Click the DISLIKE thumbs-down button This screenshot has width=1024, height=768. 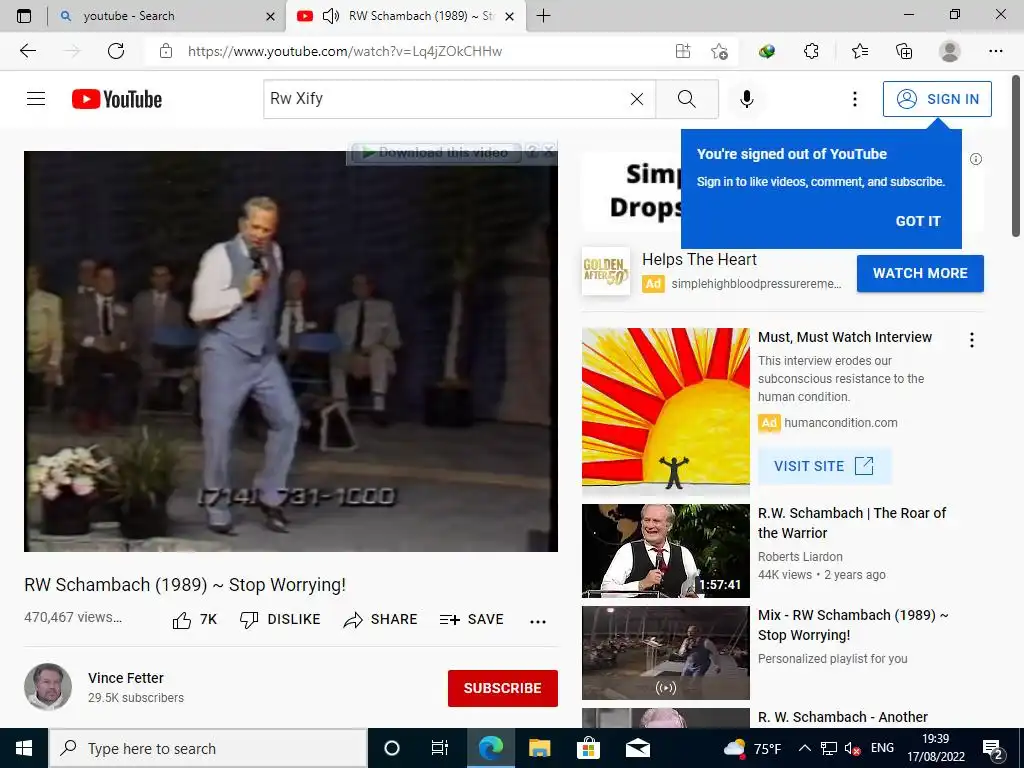pos(280,620)
